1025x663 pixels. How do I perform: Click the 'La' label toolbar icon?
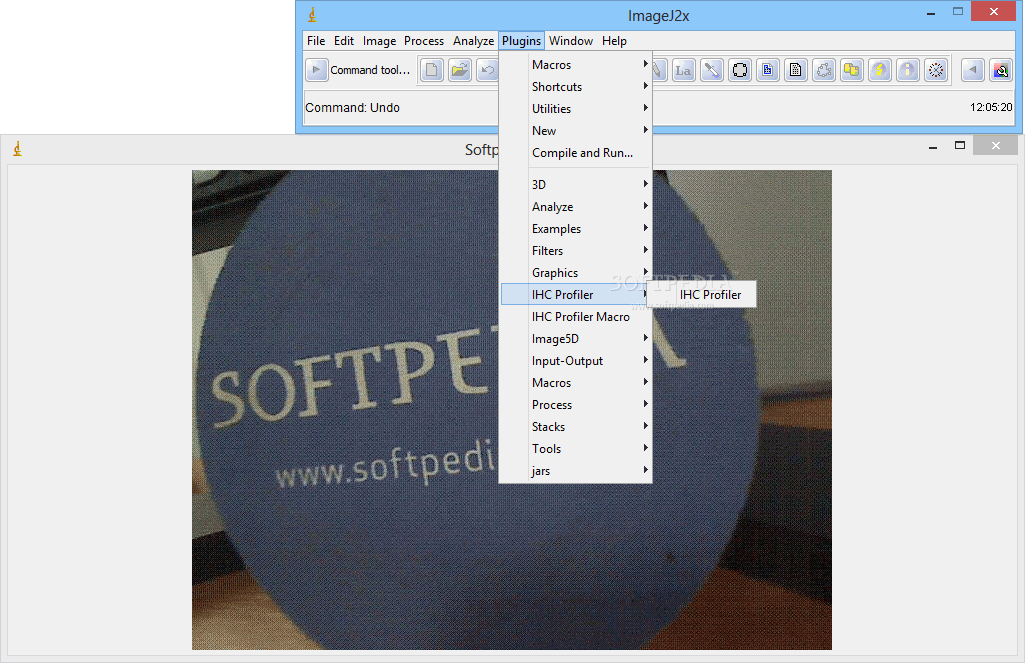tap(683, 70)
